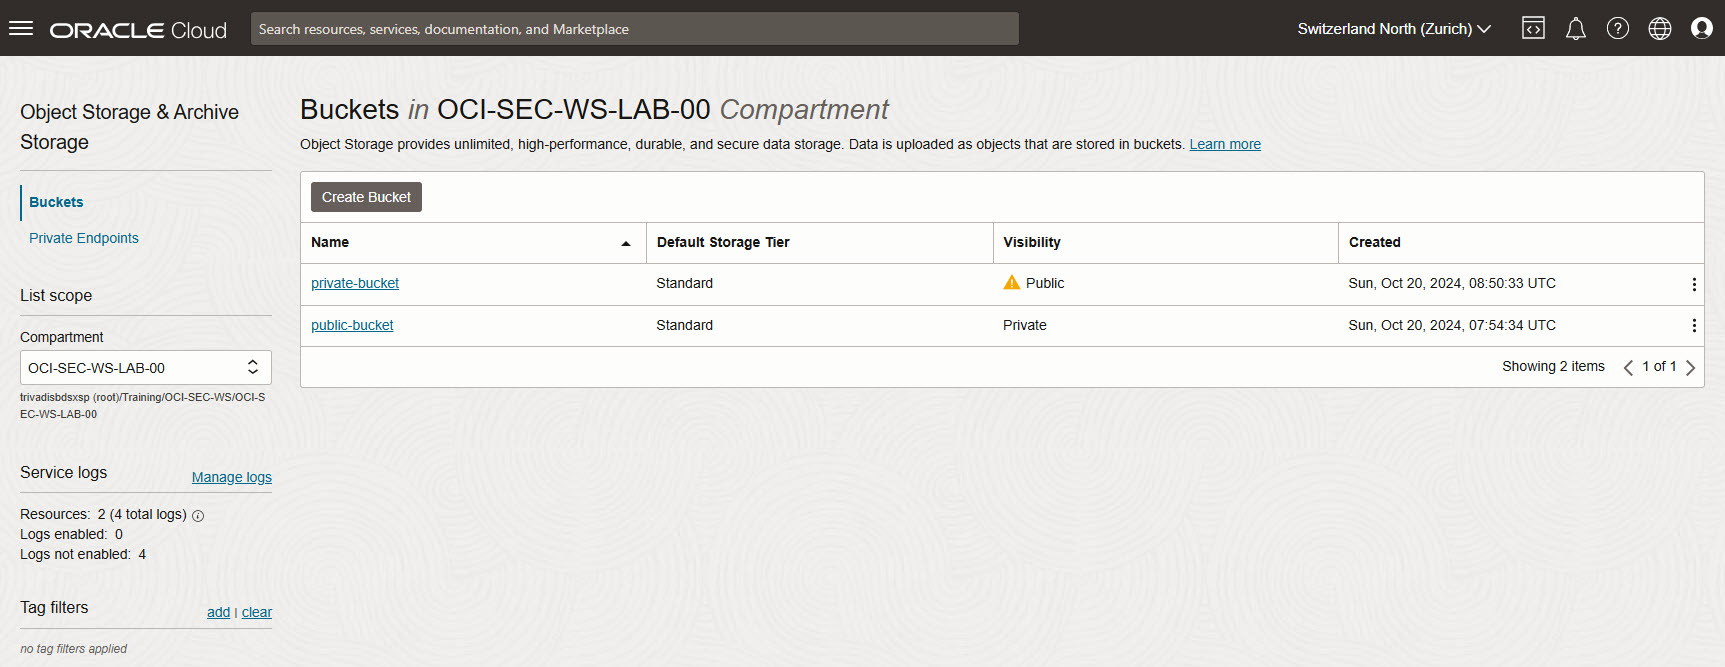Click the Object Storage & Archive Storage heading
Image resolution: width=1725 pixels, height=667 pixels.
(x=129, y=127)
